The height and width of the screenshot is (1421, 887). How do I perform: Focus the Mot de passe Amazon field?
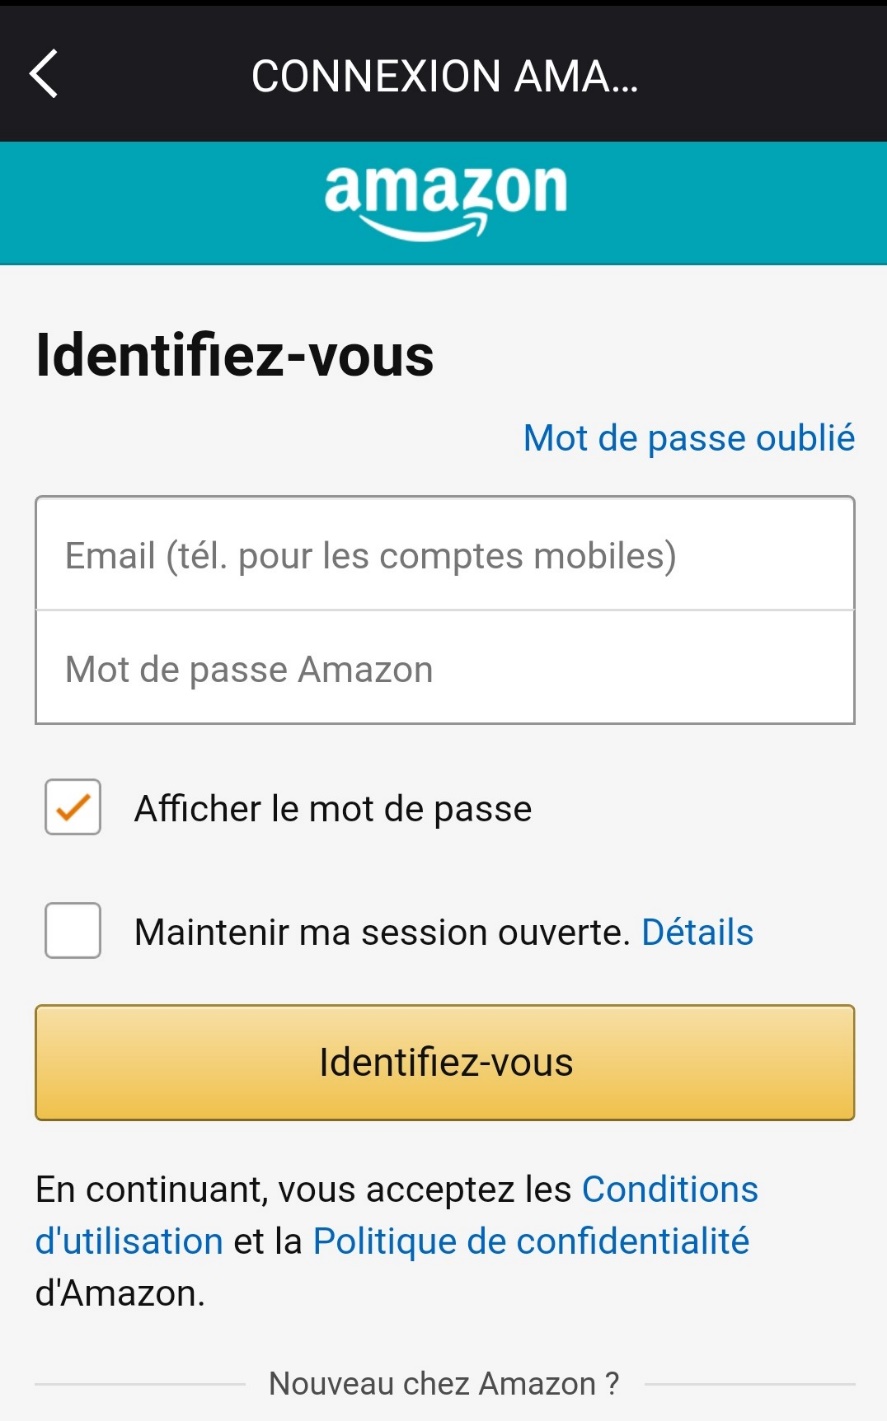(445, 669)
